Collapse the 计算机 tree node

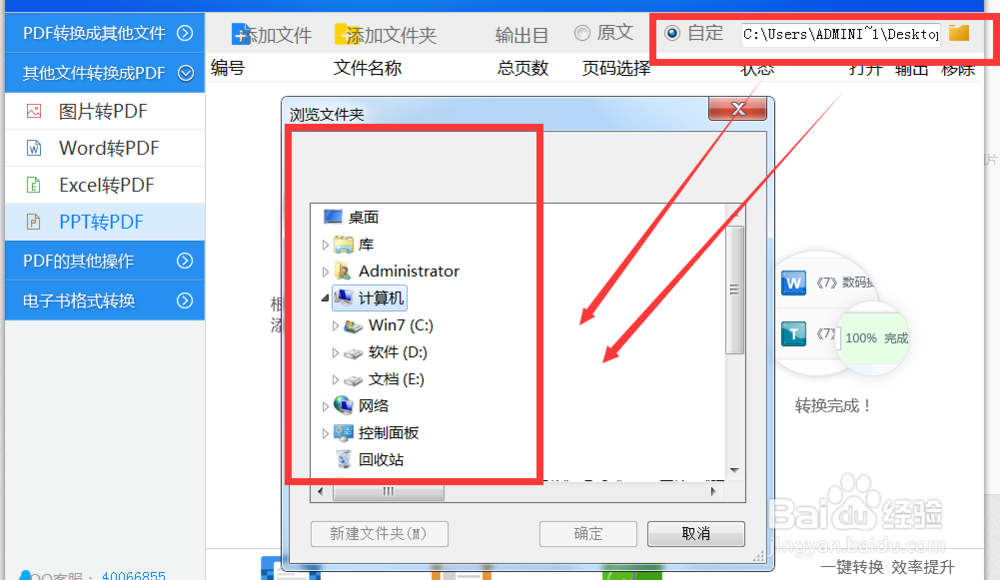coord(325,298)
